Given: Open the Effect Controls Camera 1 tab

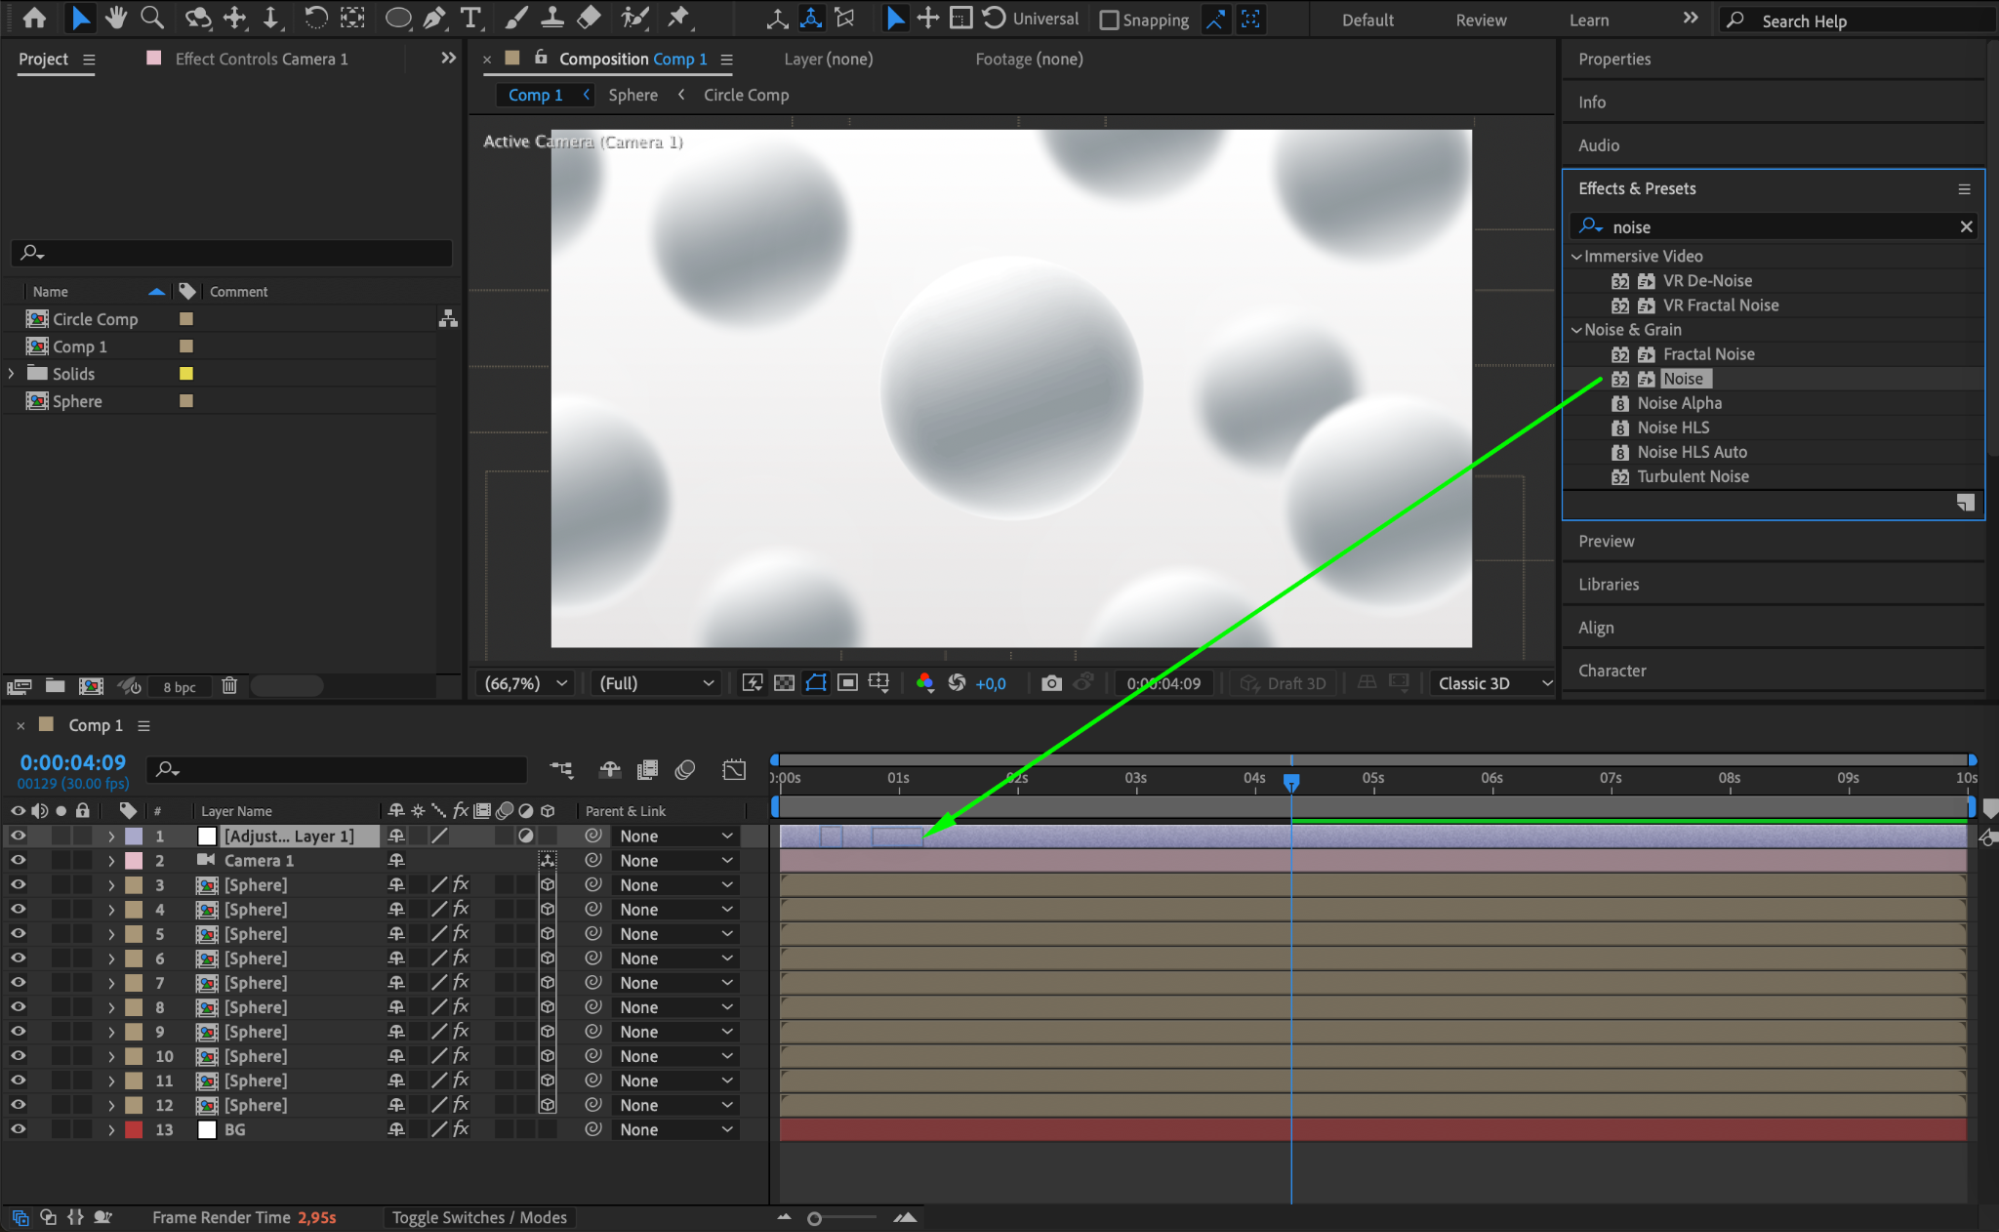Looking at the screenshot, I should click(x=261, y=59).
